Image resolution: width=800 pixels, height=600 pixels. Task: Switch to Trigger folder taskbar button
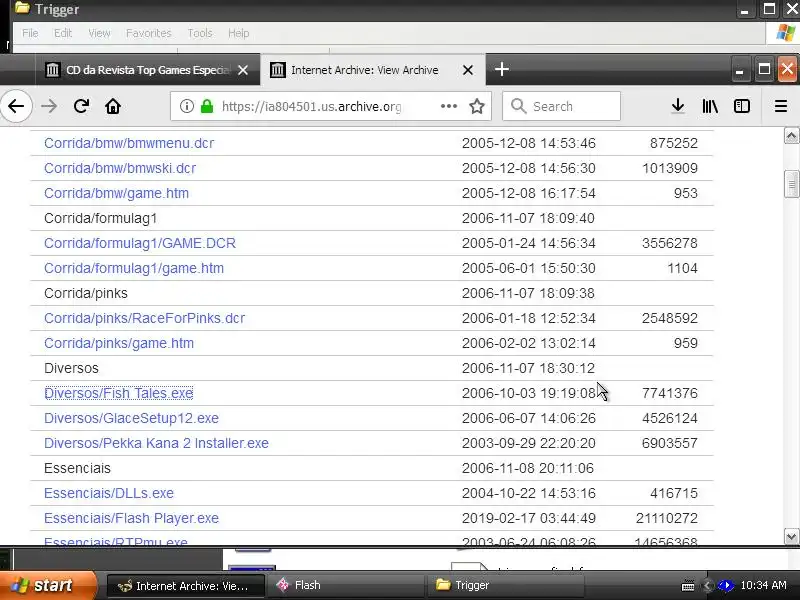505,585
